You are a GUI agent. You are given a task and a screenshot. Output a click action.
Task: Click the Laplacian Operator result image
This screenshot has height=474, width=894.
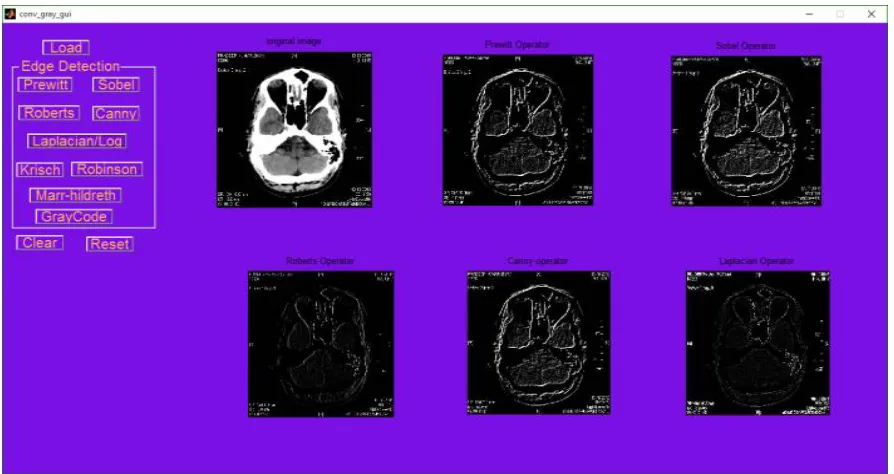pos(758,343)
